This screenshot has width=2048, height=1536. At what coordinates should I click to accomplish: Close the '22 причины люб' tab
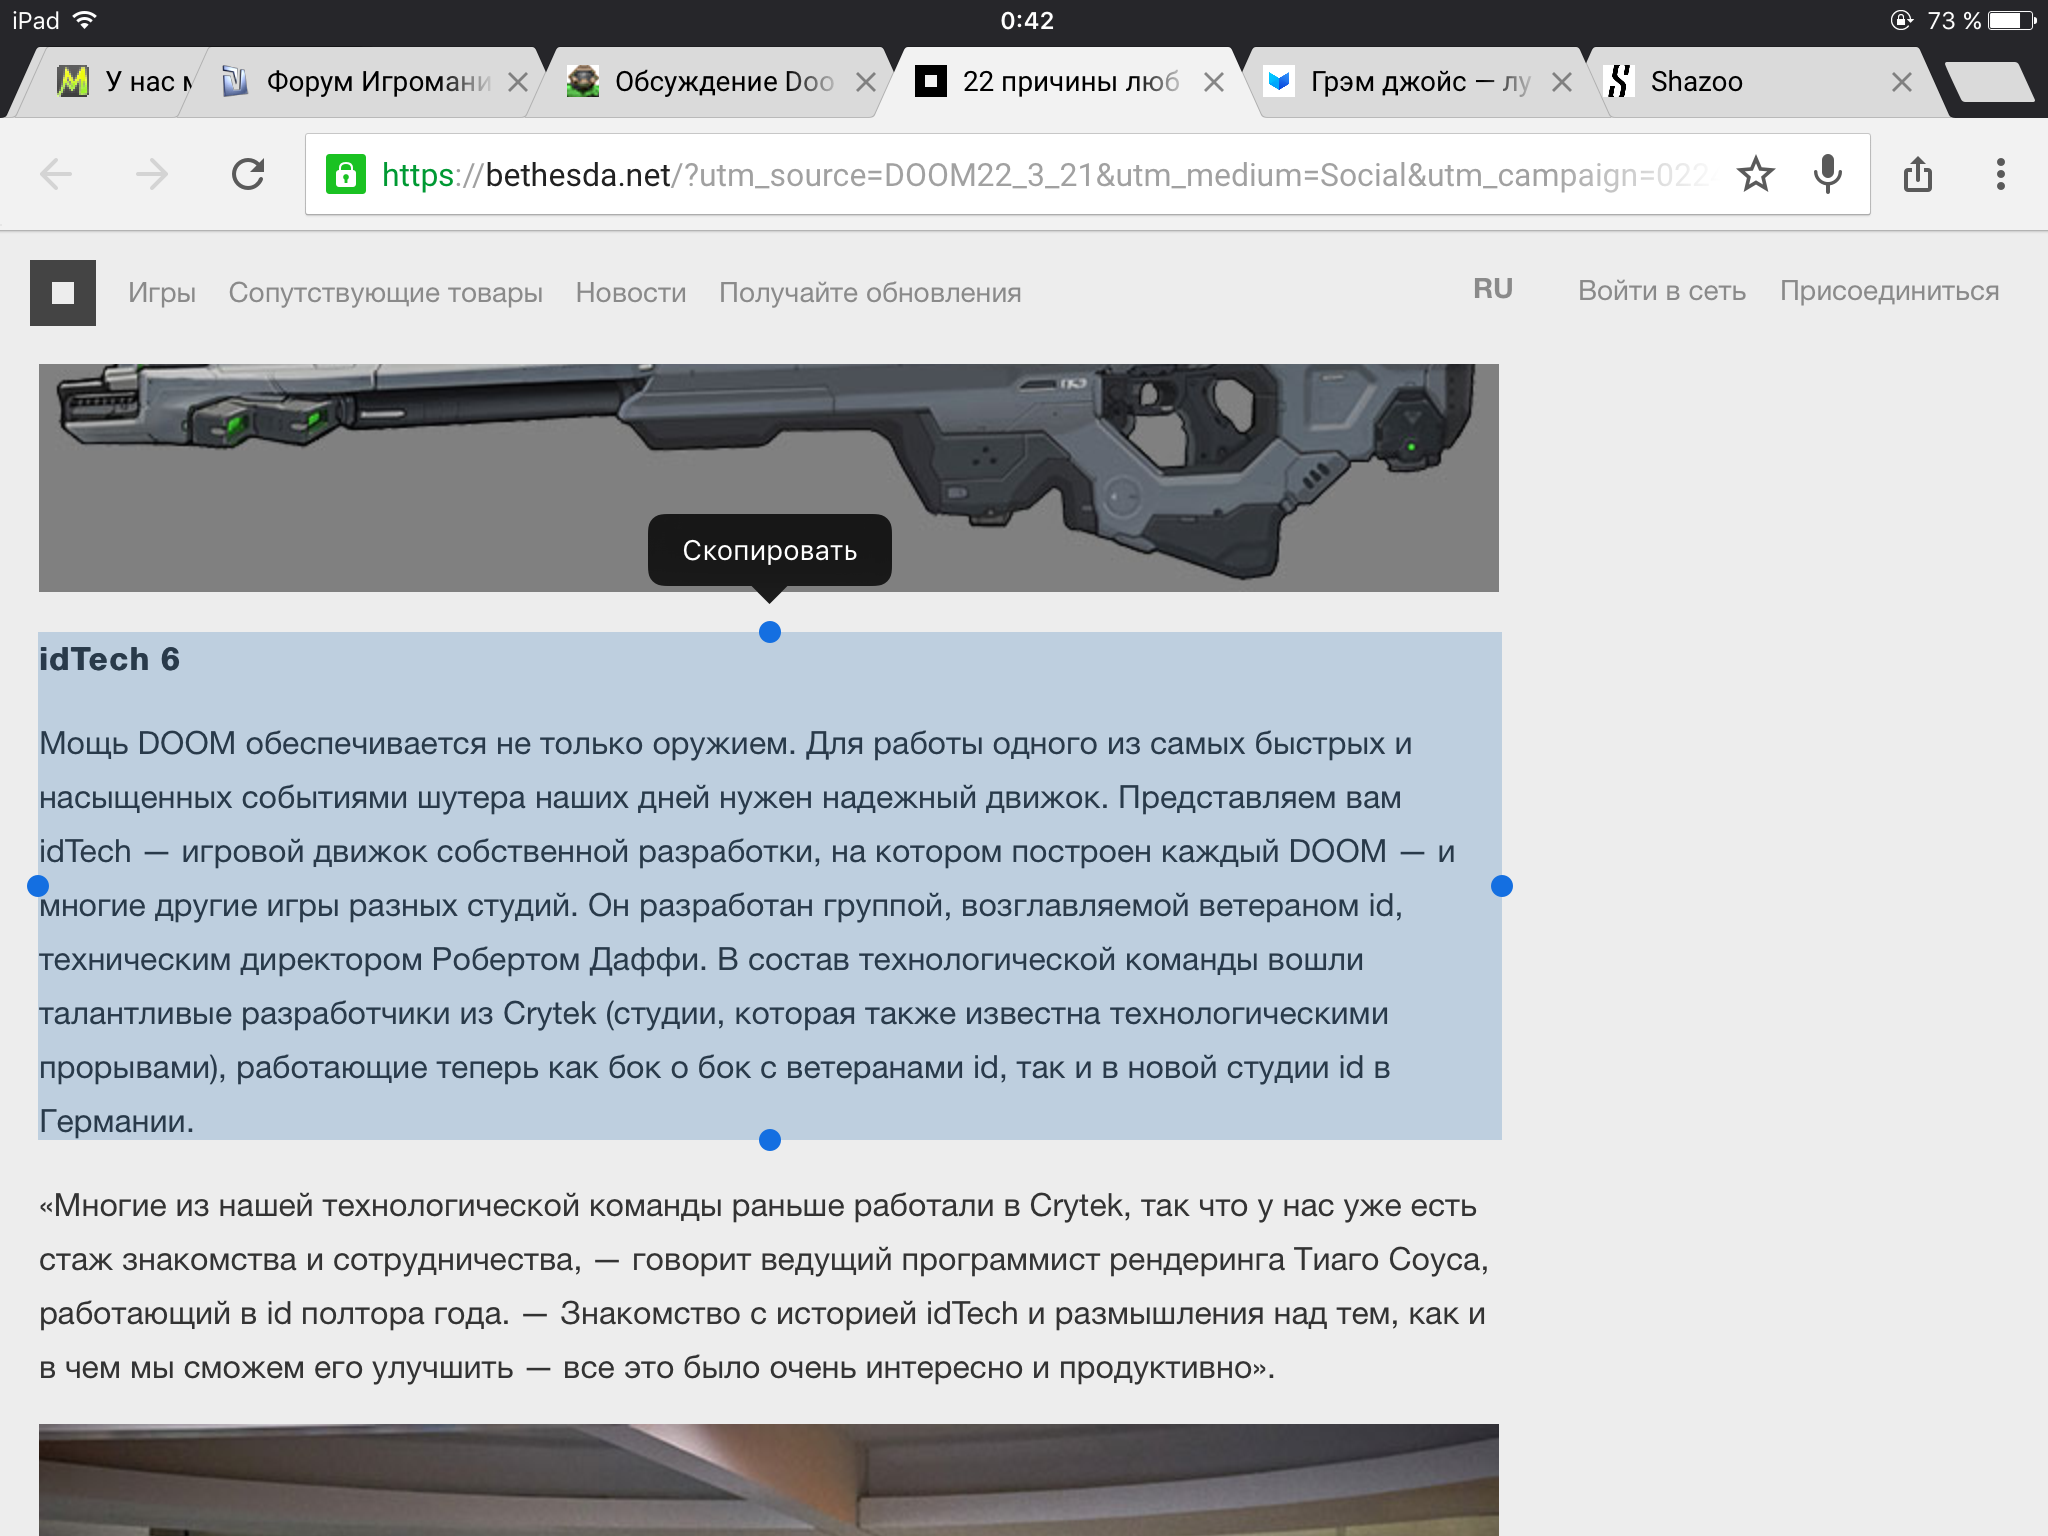click(x=1214, y=82)
